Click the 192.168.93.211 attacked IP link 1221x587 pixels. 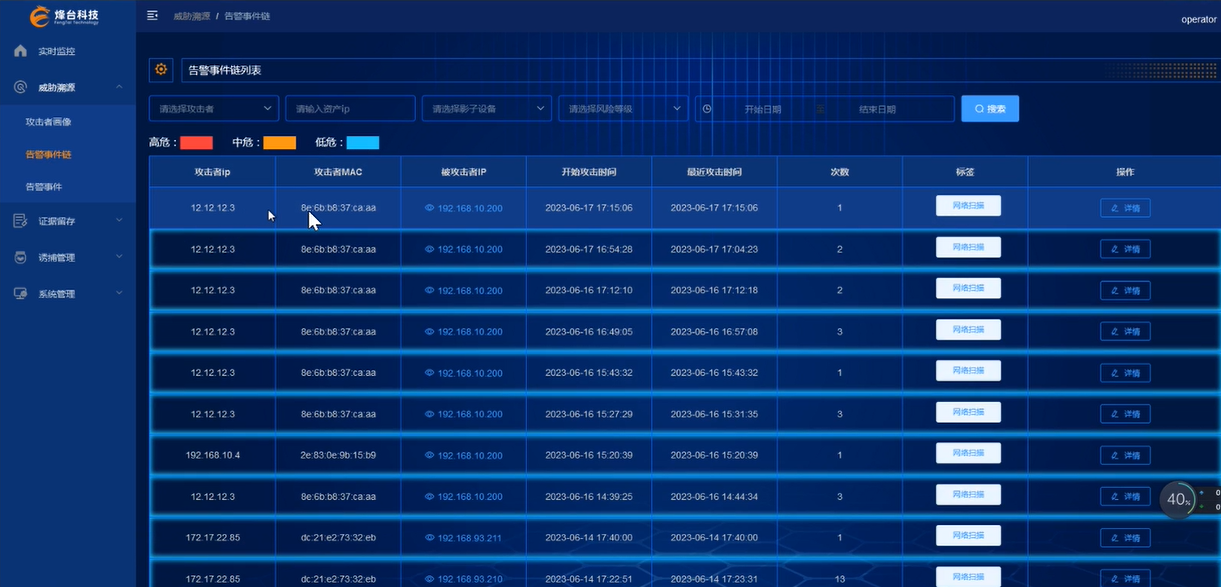click(470, 538)
